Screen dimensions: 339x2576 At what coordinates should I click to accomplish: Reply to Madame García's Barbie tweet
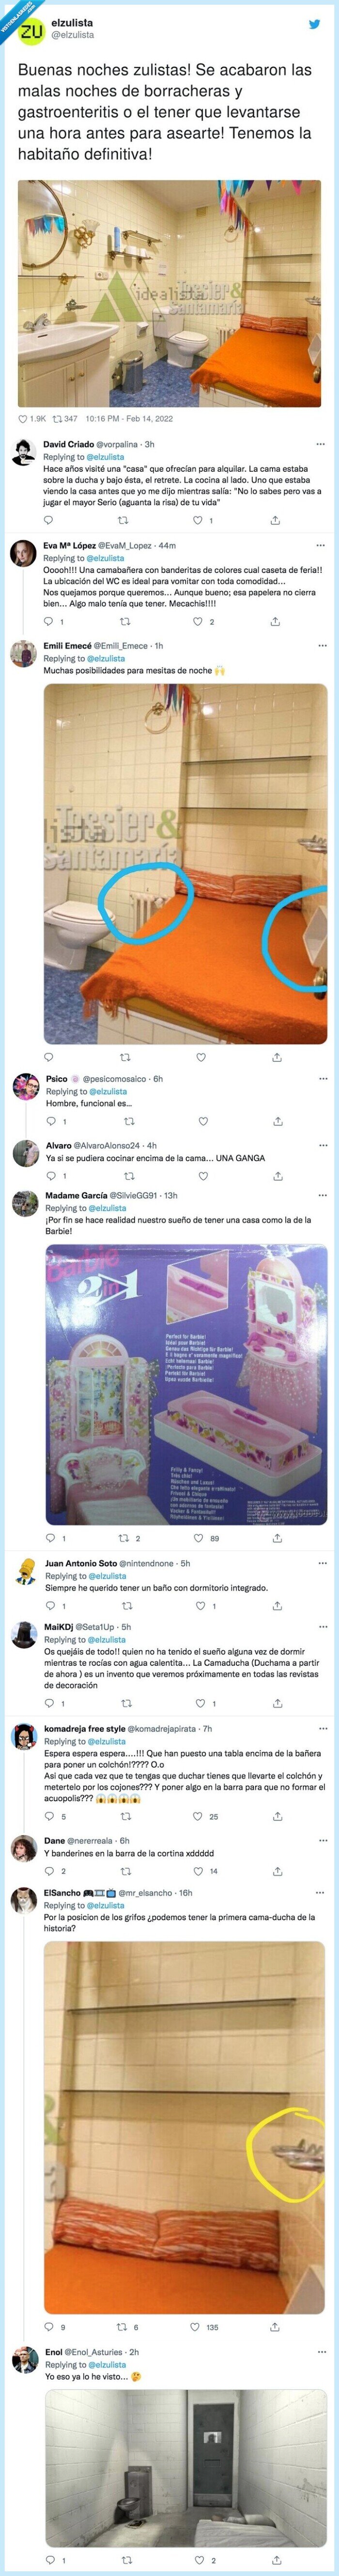point(51,1538)
